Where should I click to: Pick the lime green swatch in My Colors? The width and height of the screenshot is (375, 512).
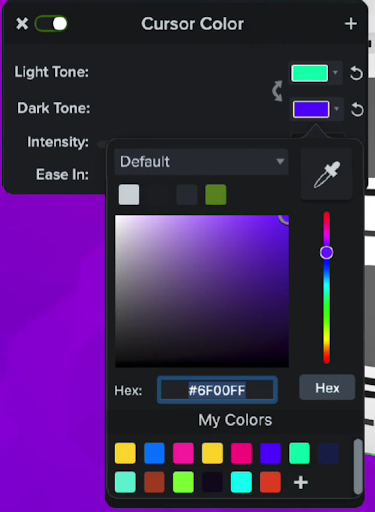pyautogui.click(x=183, y=482)
